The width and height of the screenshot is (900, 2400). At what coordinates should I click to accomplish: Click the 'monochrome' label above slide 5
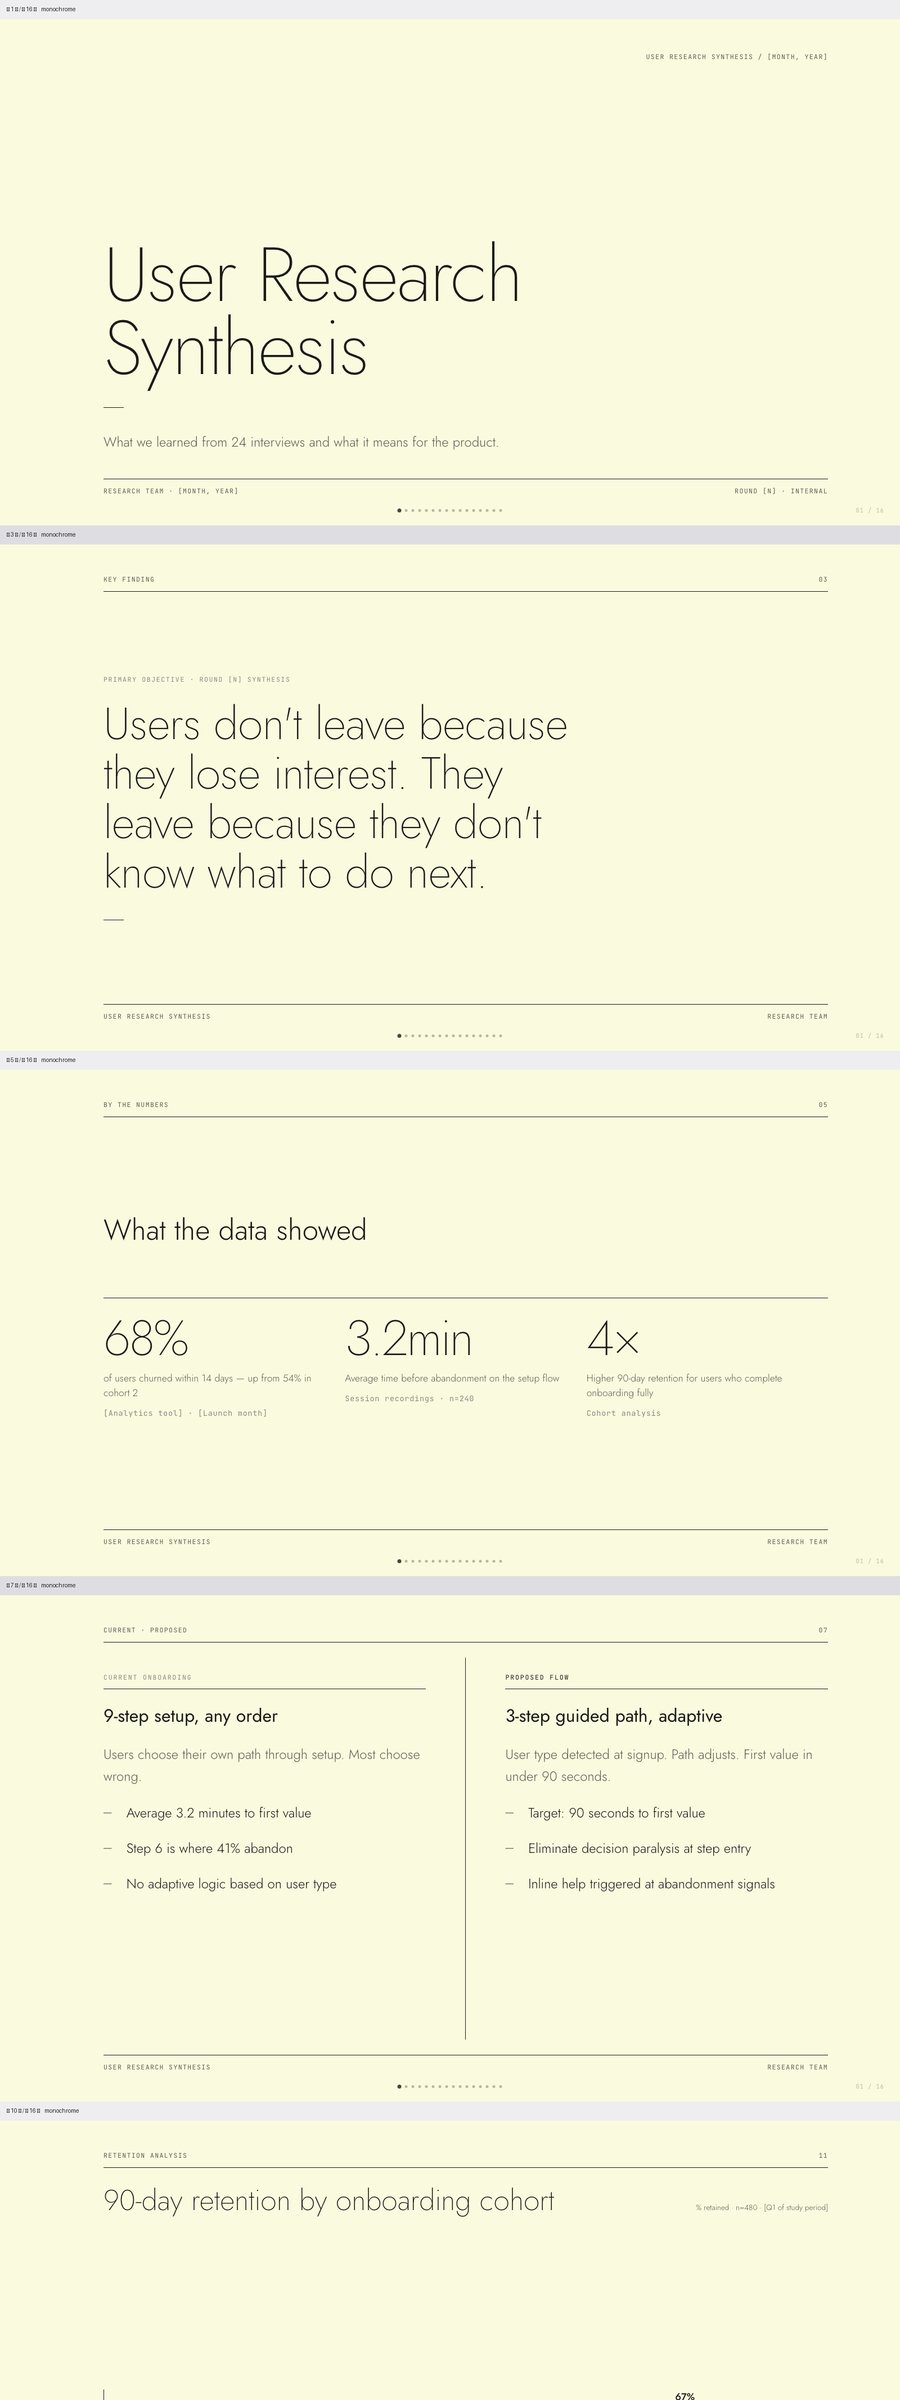click(x=58, y=1060)
